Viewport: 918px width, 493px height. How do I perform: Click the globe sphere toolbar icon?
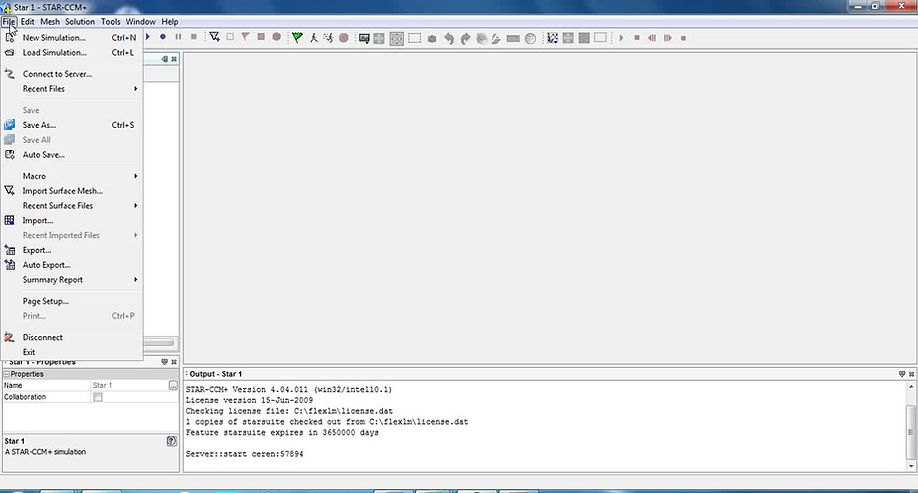[x=530, y=39]
